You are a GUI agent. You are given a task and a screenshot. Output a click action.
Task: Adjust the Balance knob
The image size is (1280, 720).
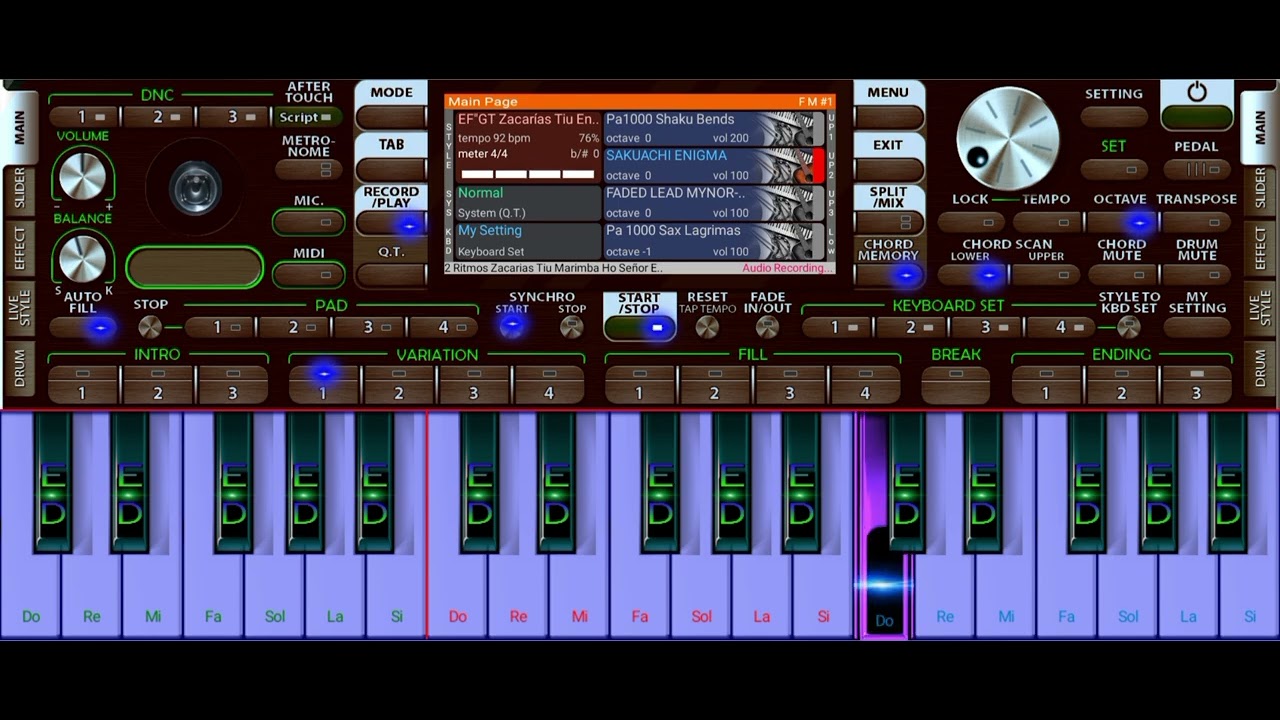(x=82, y=259)
